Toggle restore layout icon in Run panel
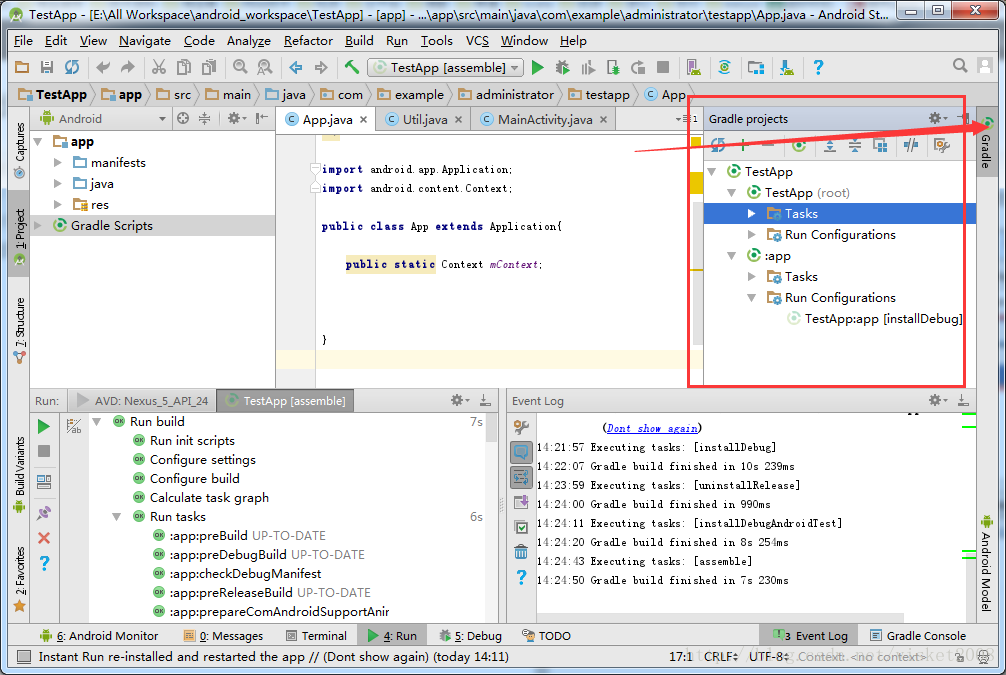The height and width of the screenshot is (675, 1006). coord(44,482)
